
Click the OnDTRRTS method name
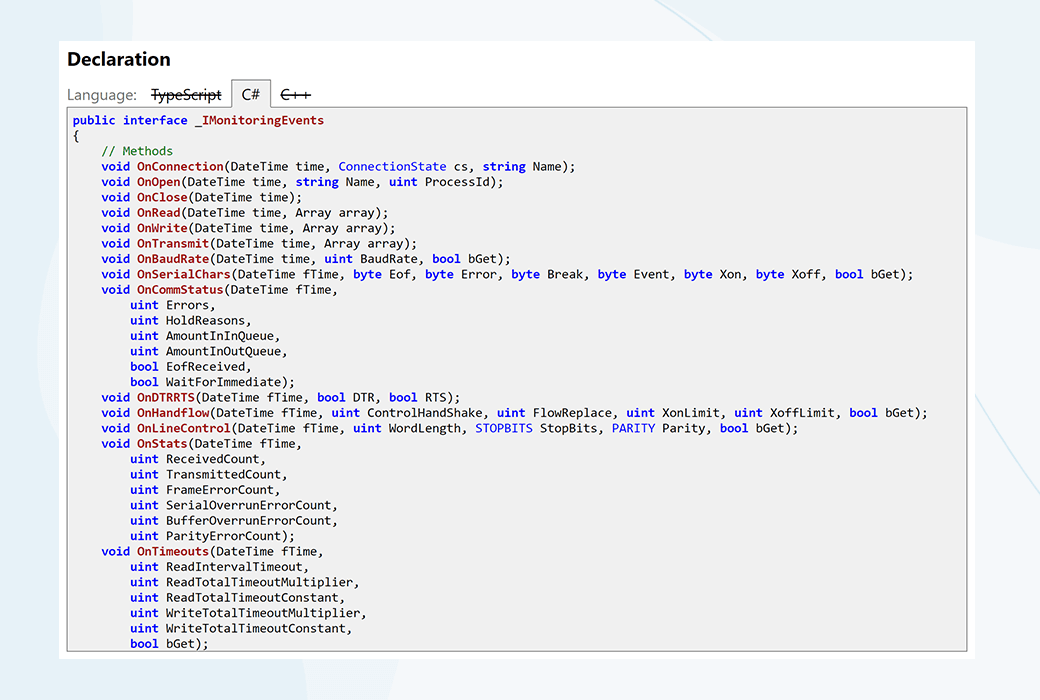(165, 397)
